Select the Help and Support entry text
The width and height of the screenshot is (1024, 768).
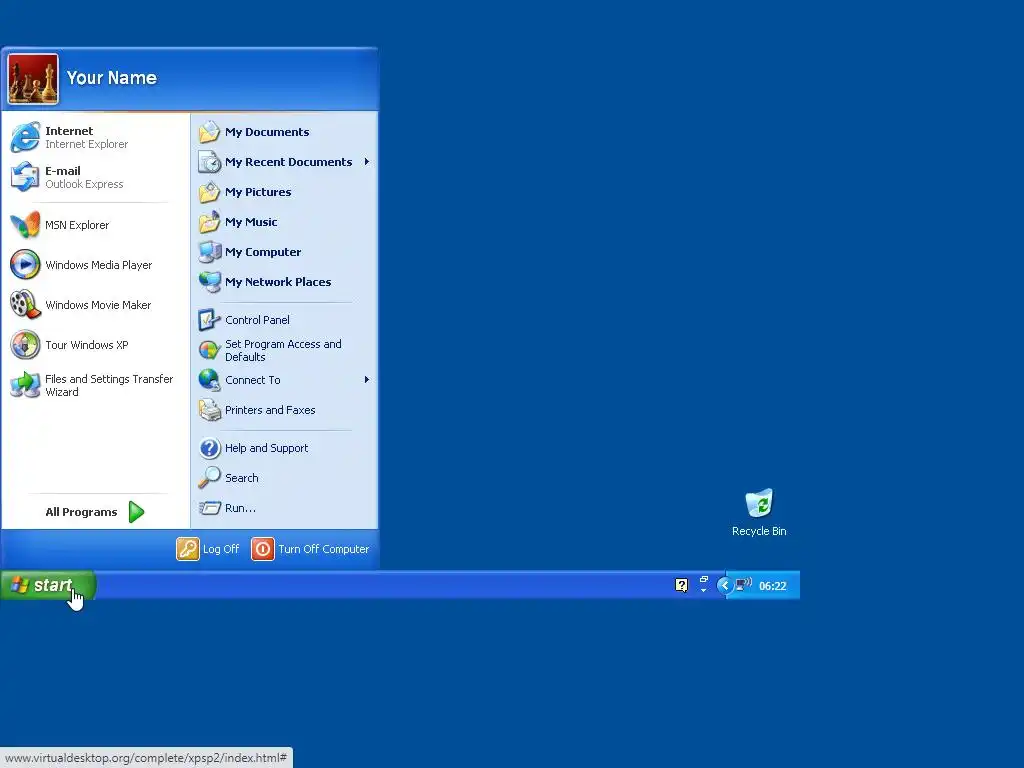click(266, 448)
